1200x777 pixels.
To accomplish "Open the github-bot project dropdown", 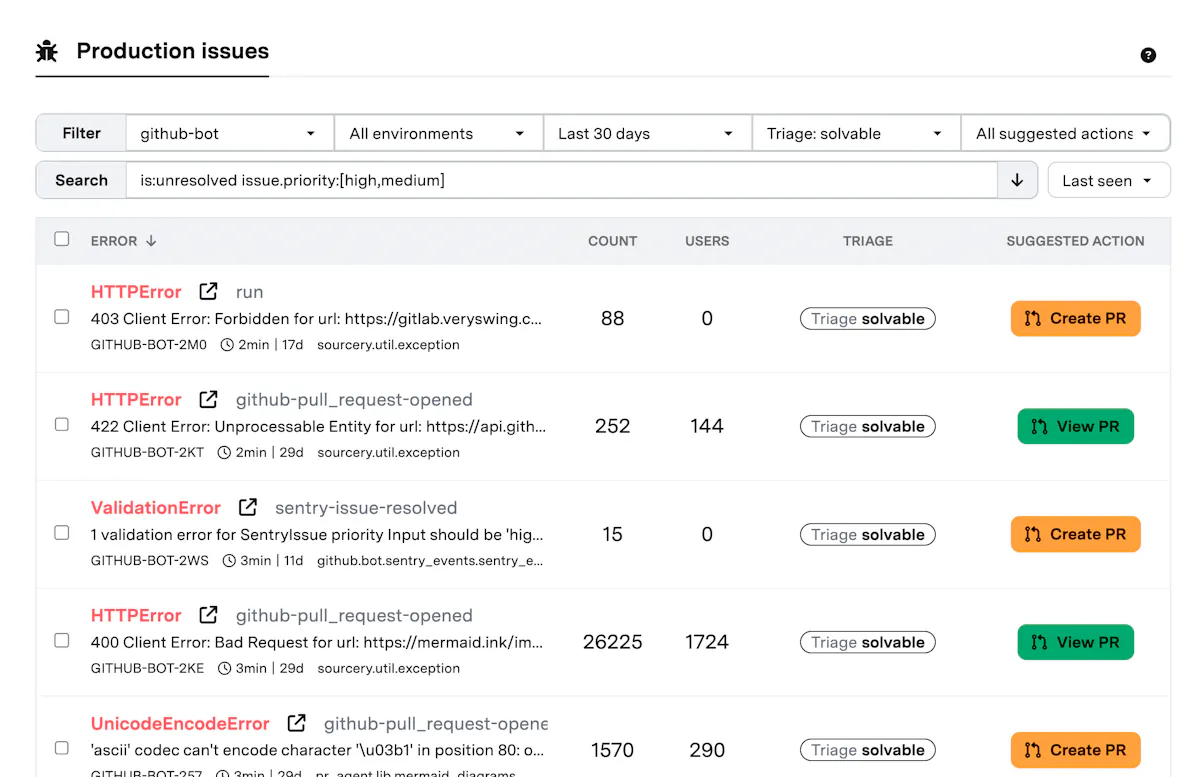I will pos(229,133).
